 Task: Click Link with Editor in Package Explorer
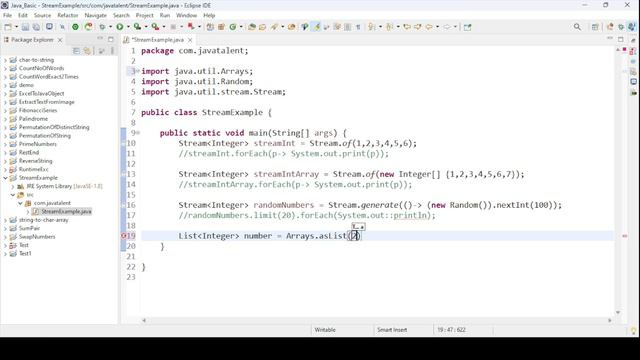87,51
